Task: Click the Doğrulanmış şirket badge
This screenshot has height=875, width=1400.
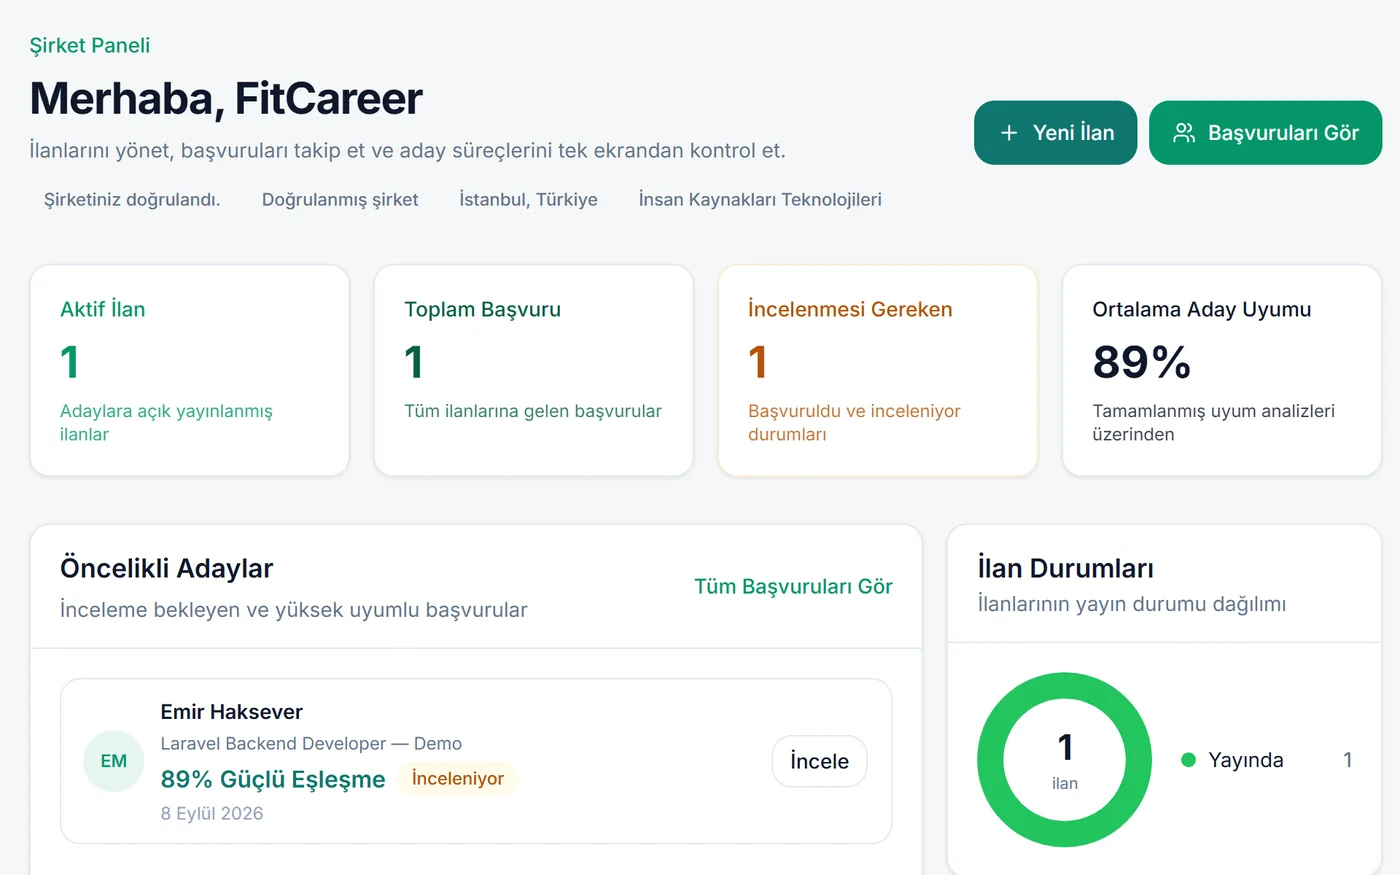Action: (x=340, y=200)
